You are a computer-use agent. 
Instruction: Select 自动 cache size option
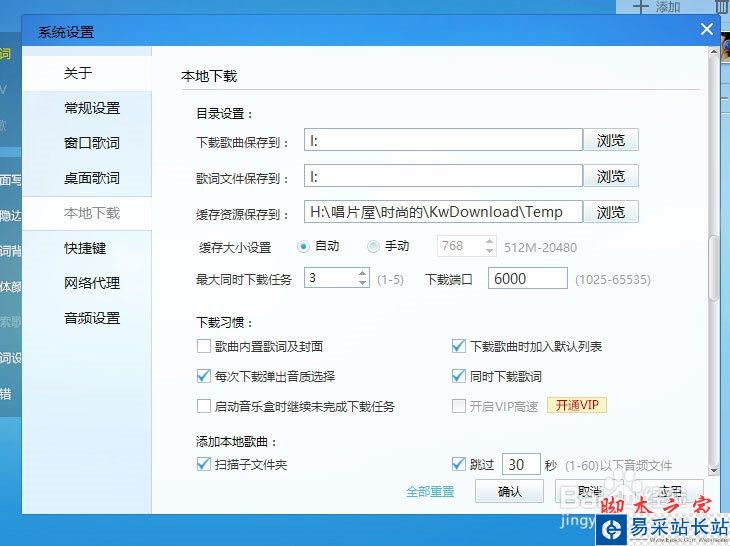(x=303, y=246)
